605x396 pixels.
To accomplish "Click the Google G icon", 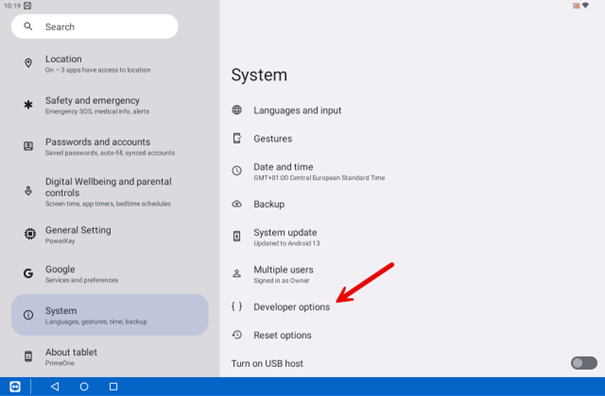I will (28, 273).
